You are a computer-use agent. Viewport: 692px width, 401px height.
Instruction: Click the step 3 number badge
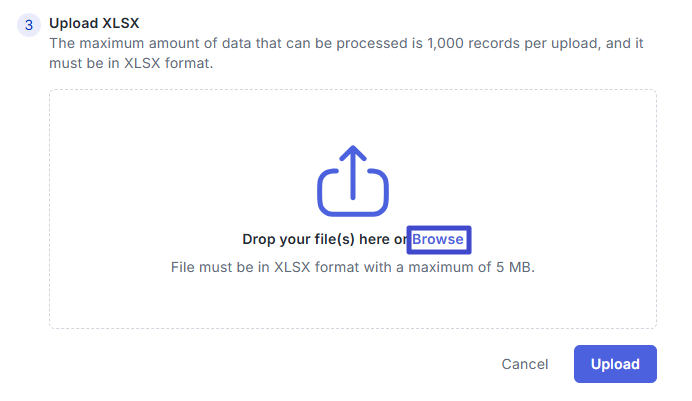(x=29, y=25)
